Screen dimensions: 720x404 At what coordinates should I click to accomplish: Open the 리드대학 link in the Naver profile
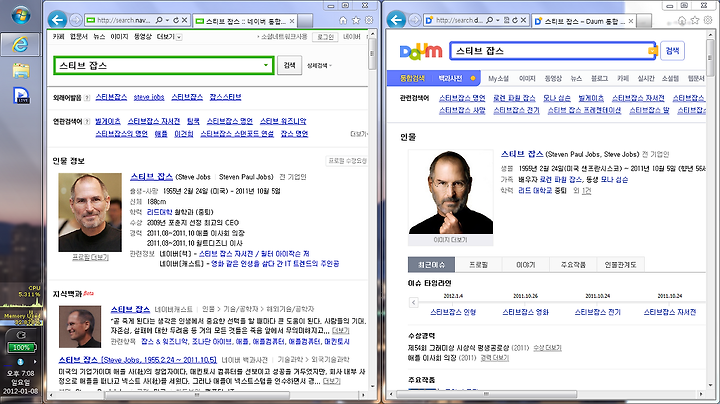pos(159,212)
